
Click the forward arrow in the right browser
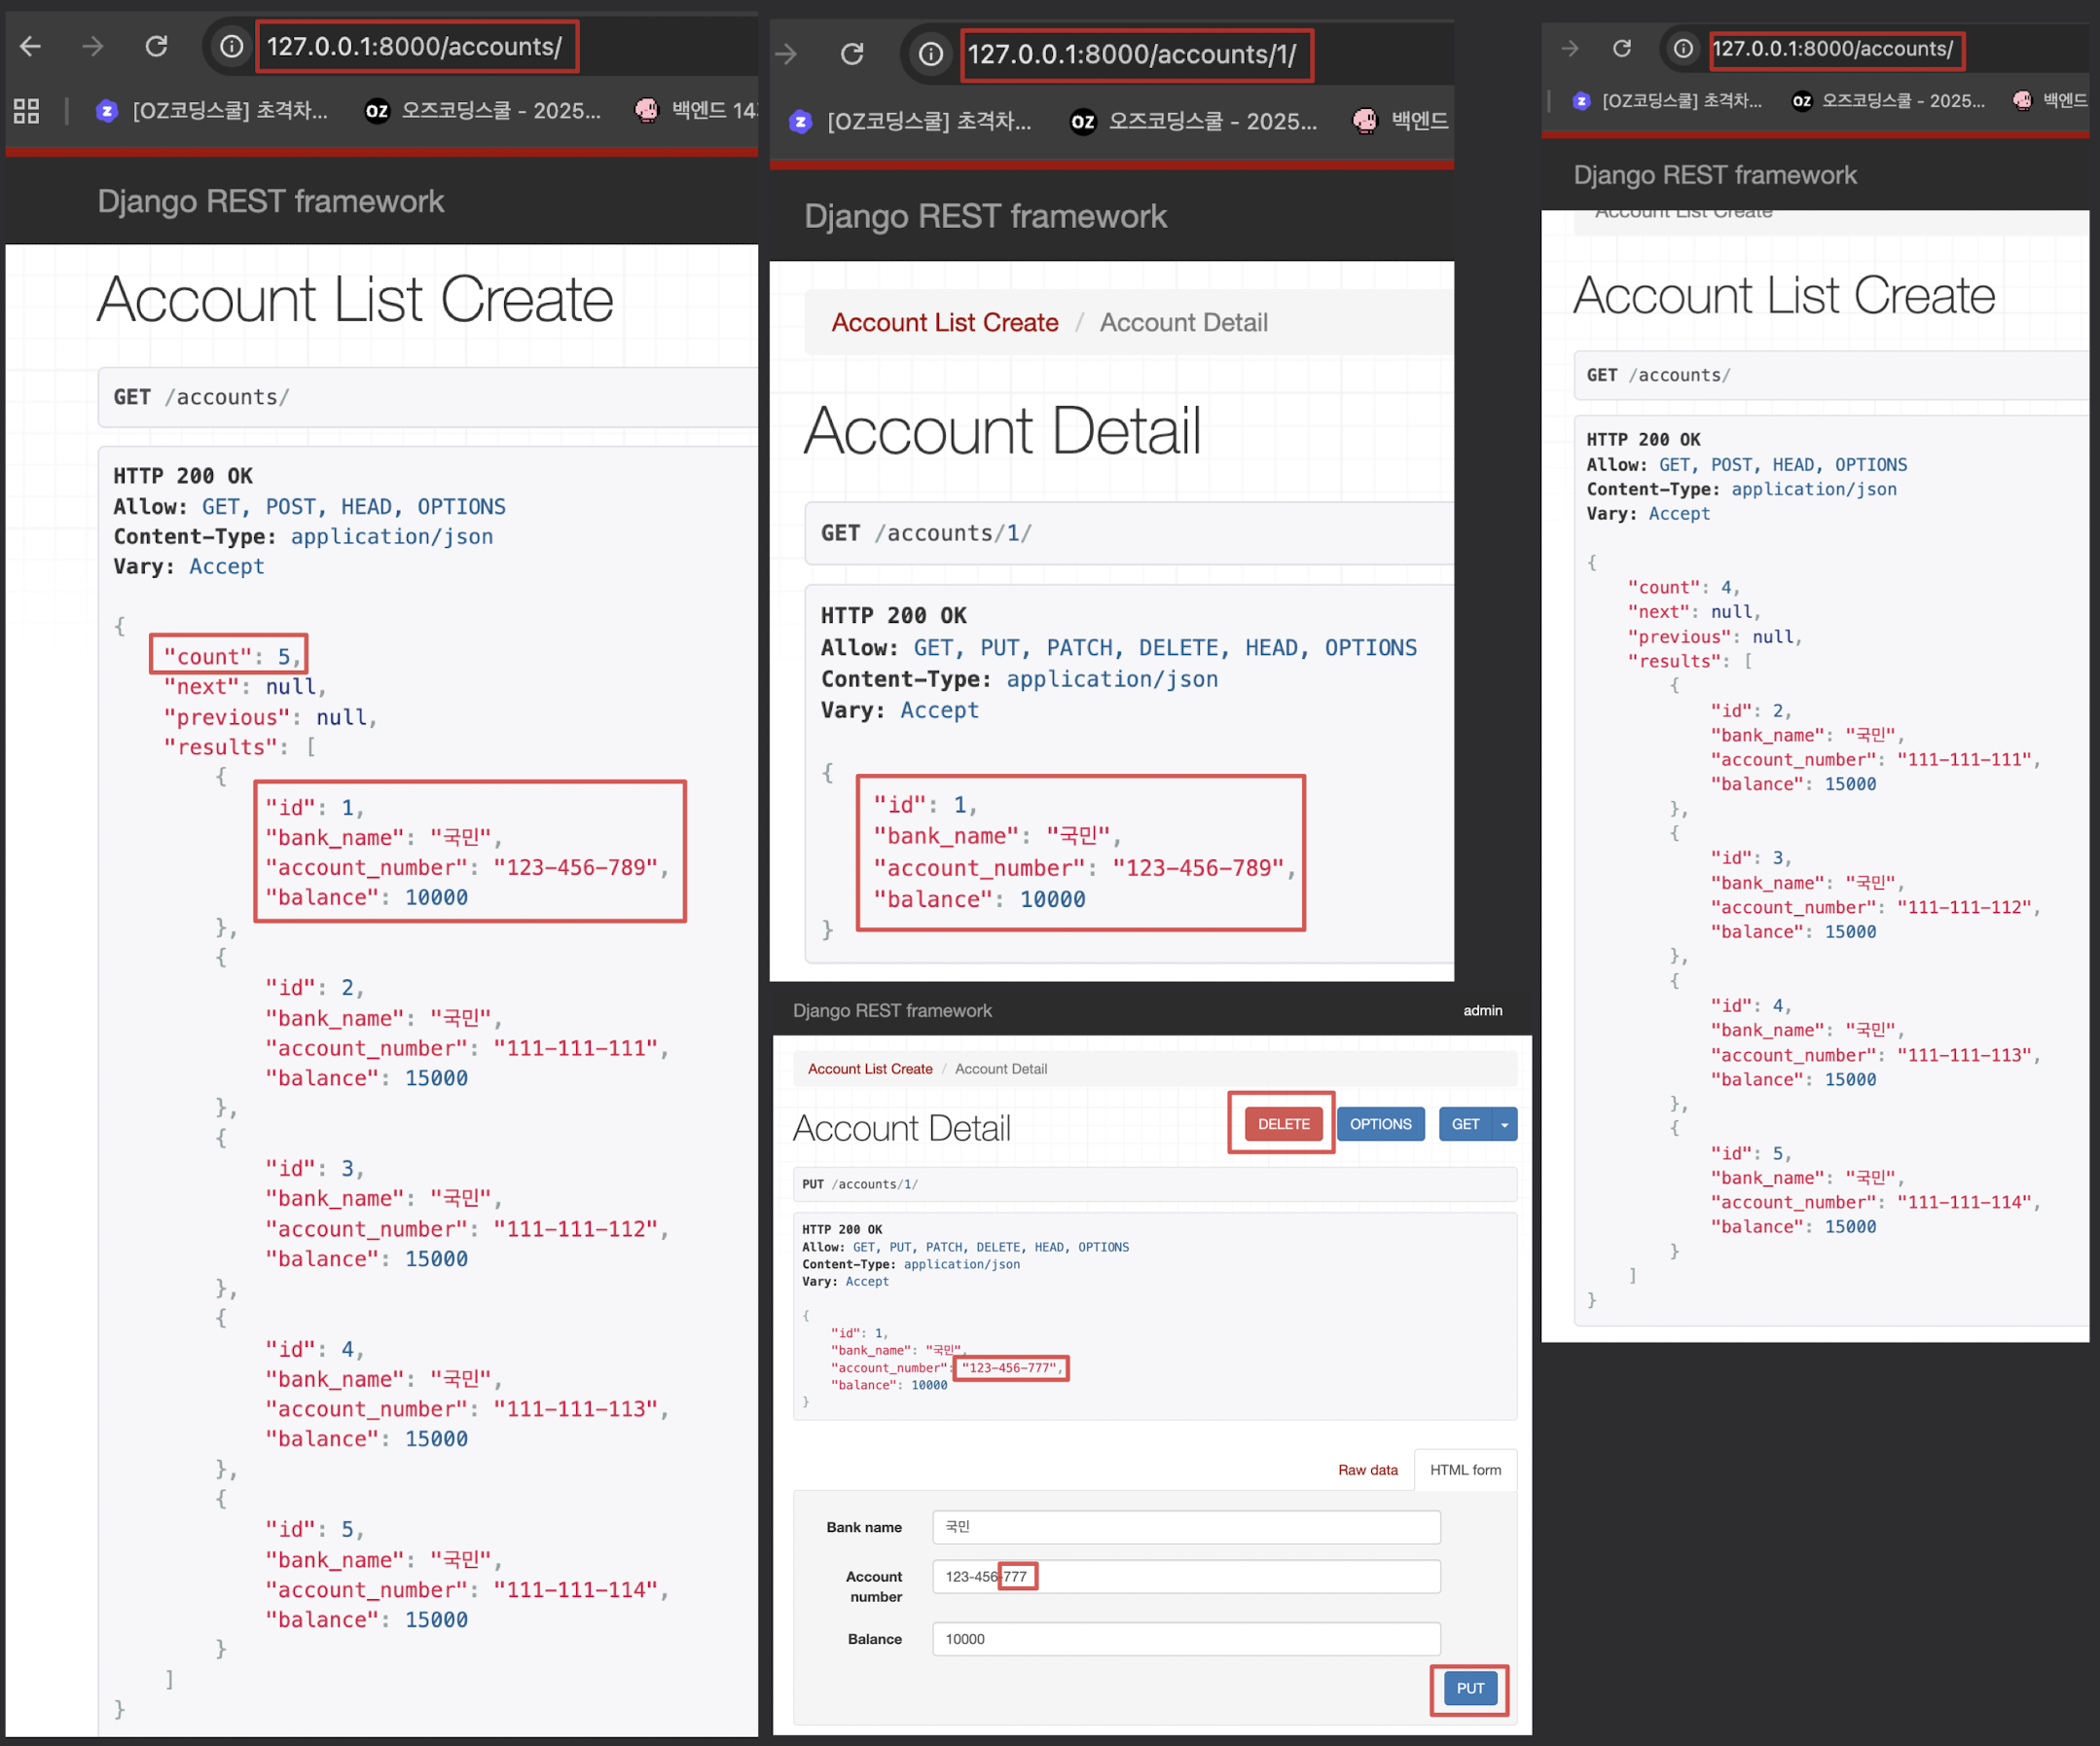(x=1570, y=48)
